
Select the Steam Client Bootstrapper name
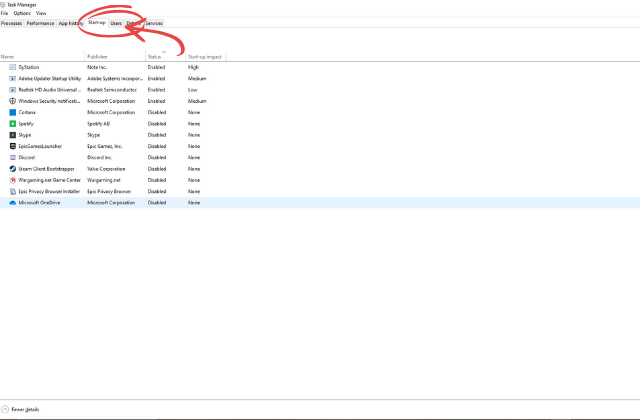coord(47,169)
